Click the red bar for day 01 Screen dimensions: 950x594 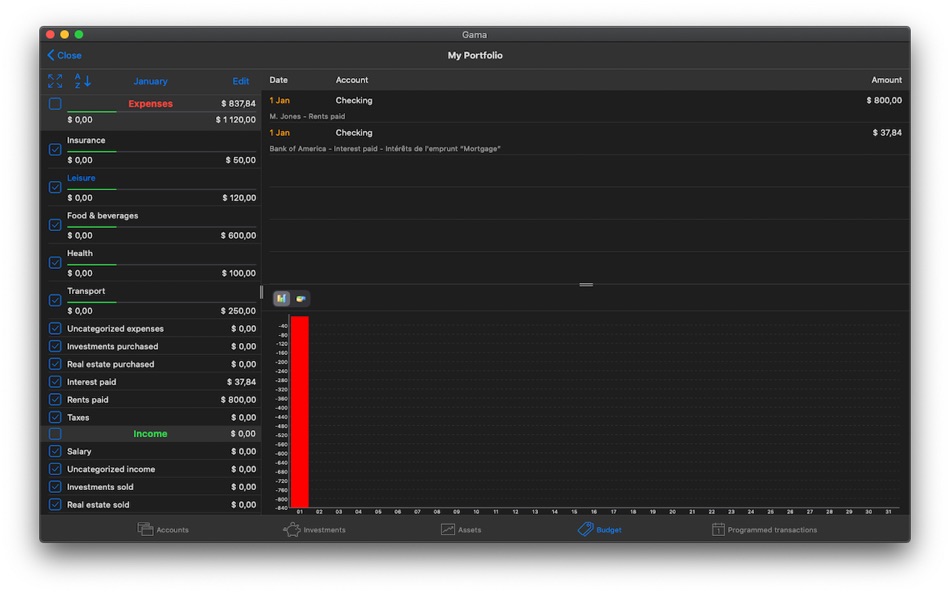click(300, 412)
